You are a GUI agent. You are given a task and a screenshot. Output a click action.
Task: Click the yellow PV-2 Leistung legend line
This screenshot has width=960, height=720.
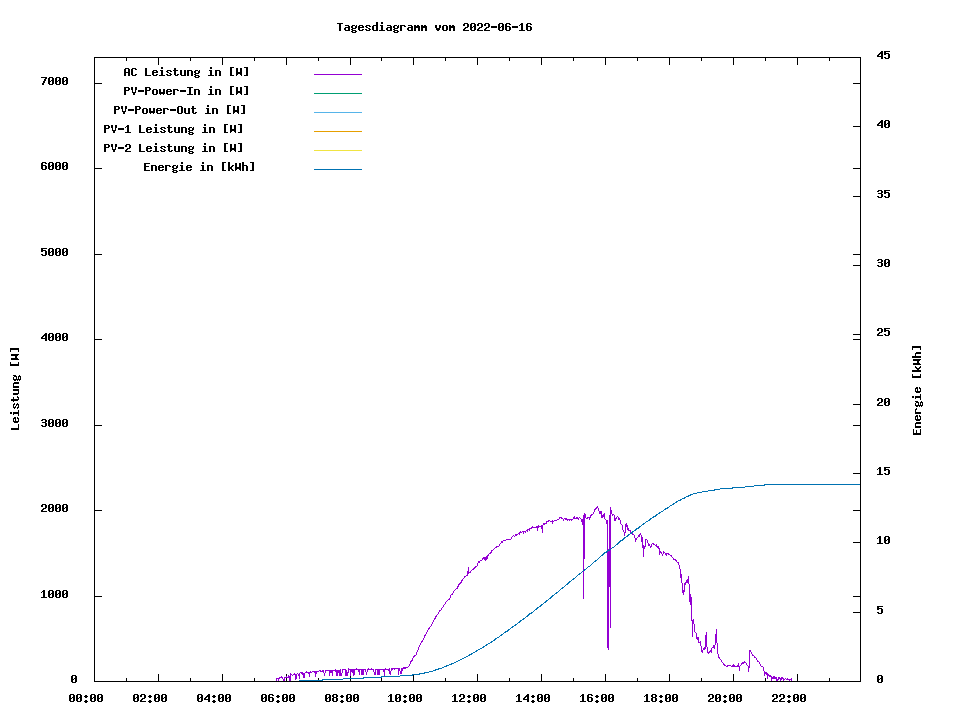(x=337, y=150)
